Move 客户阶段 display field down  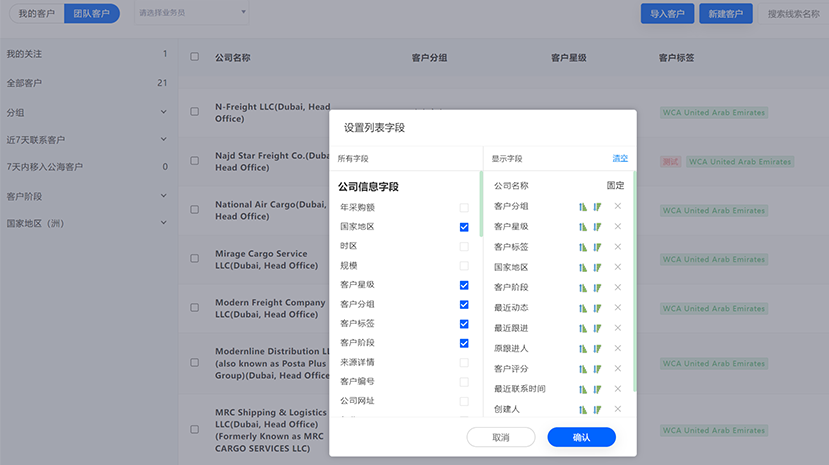pyautogui.click(x=597, y=287)
